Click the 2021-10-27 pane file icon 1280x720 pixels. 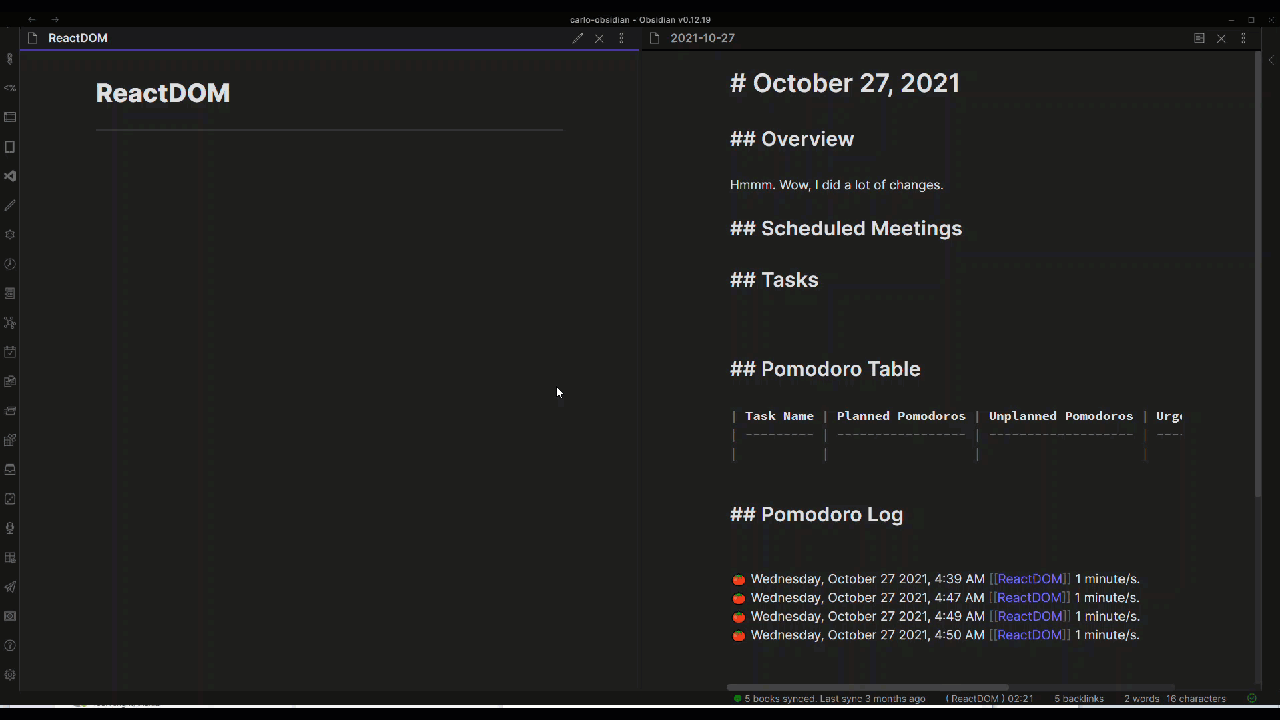point(655,38)
